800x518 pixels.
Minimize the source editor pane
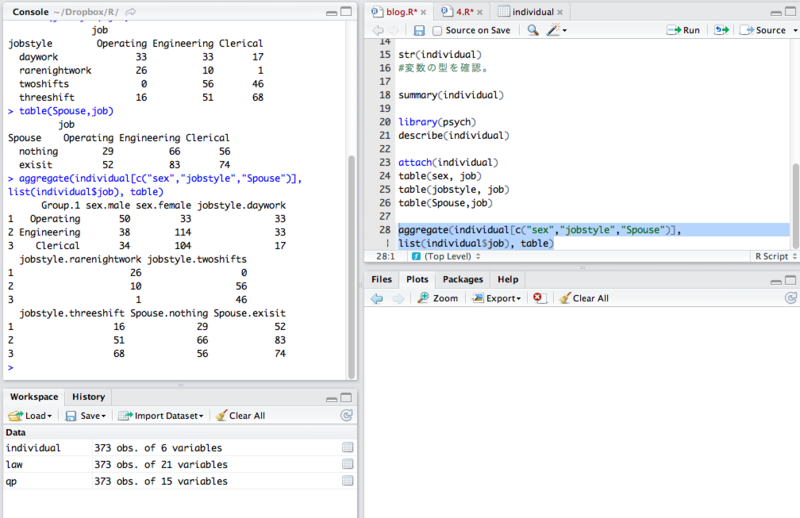tap(776, 12)
